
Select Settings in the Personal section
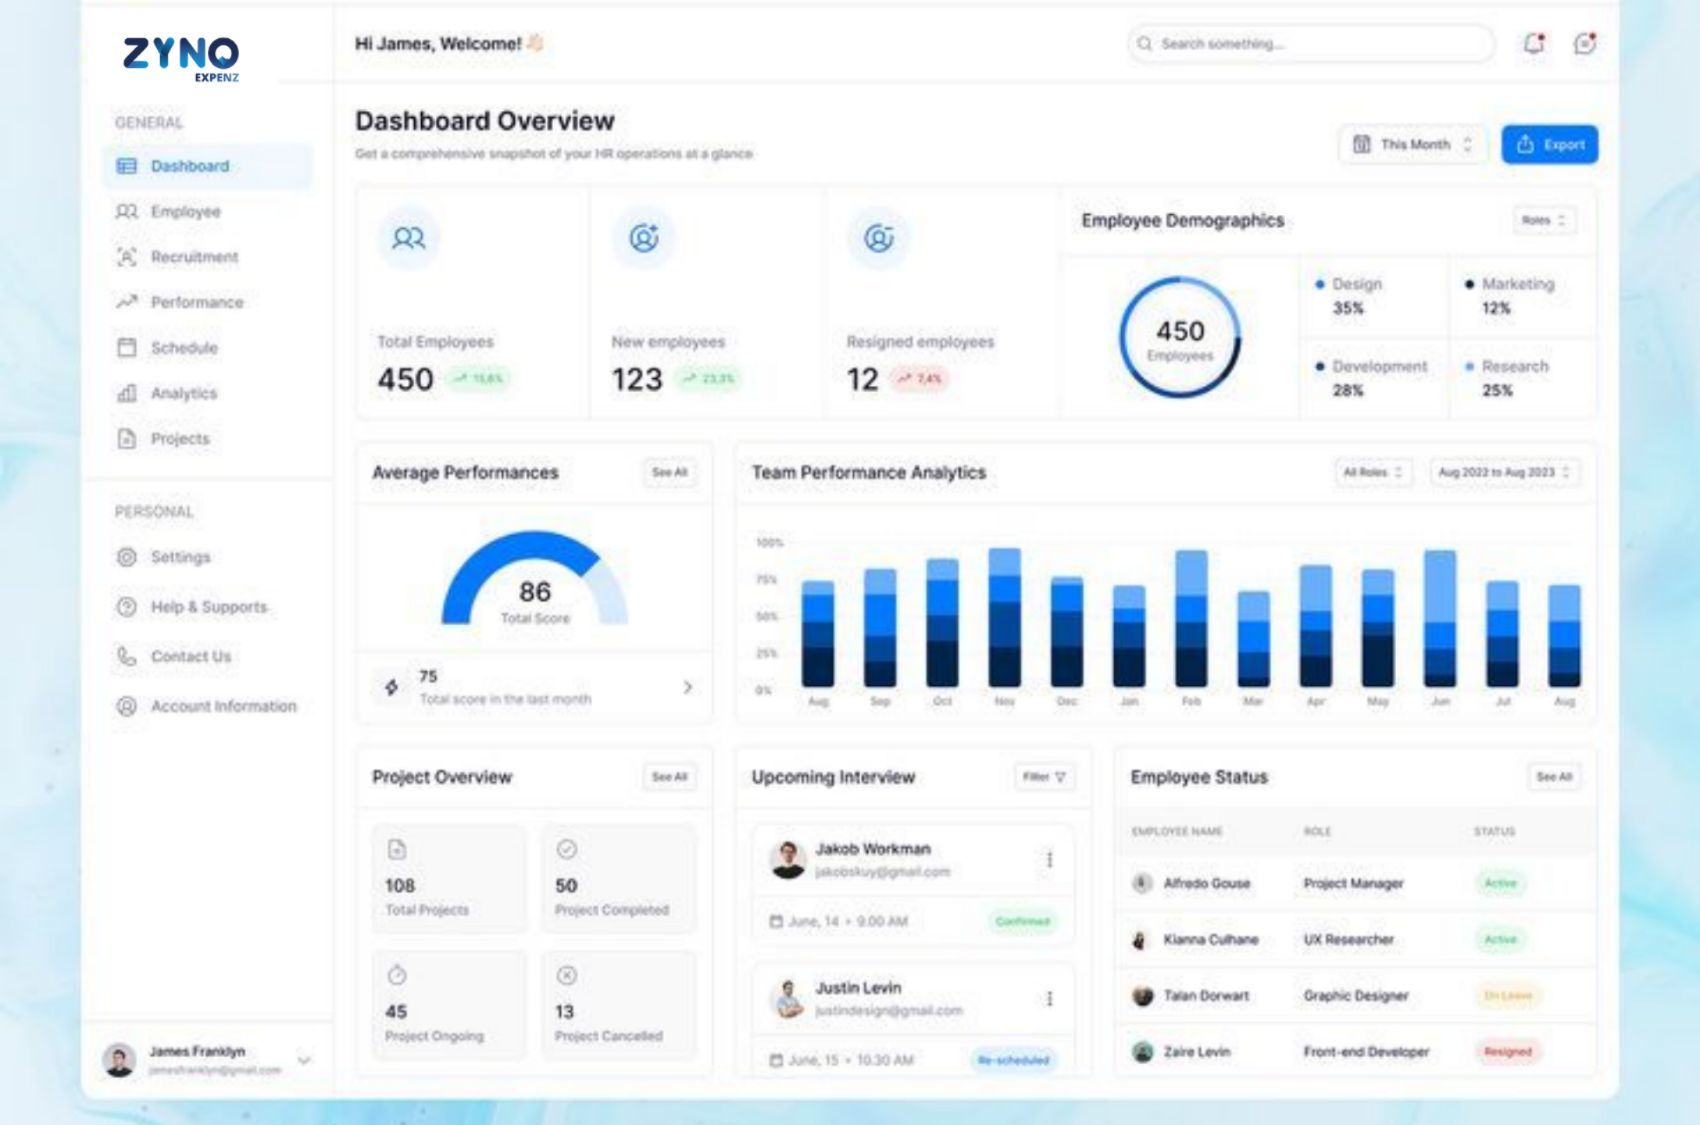[180, 557]
